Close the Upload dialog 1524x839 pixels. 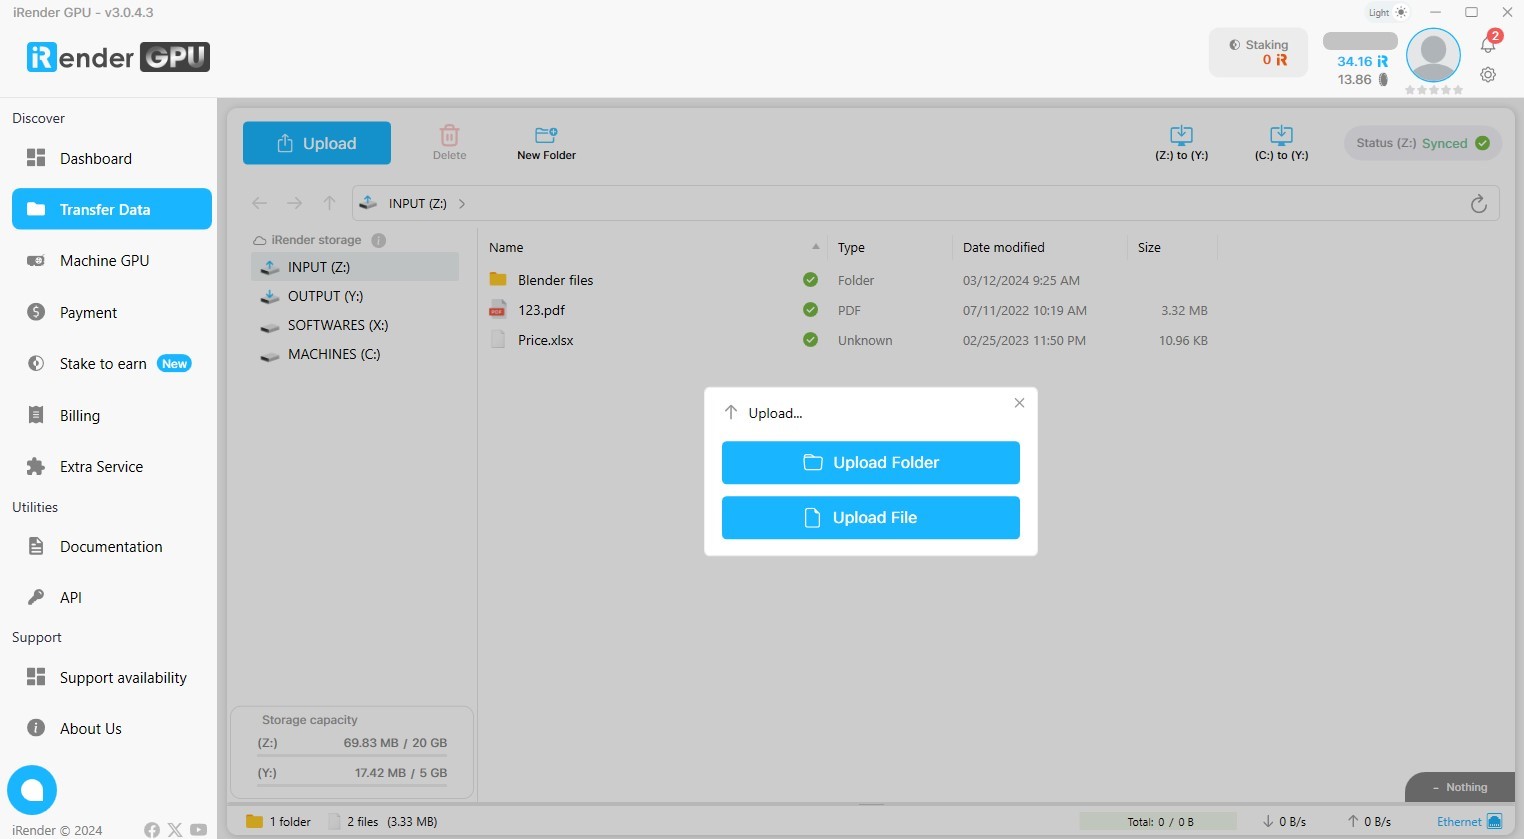click(1019, 403)
